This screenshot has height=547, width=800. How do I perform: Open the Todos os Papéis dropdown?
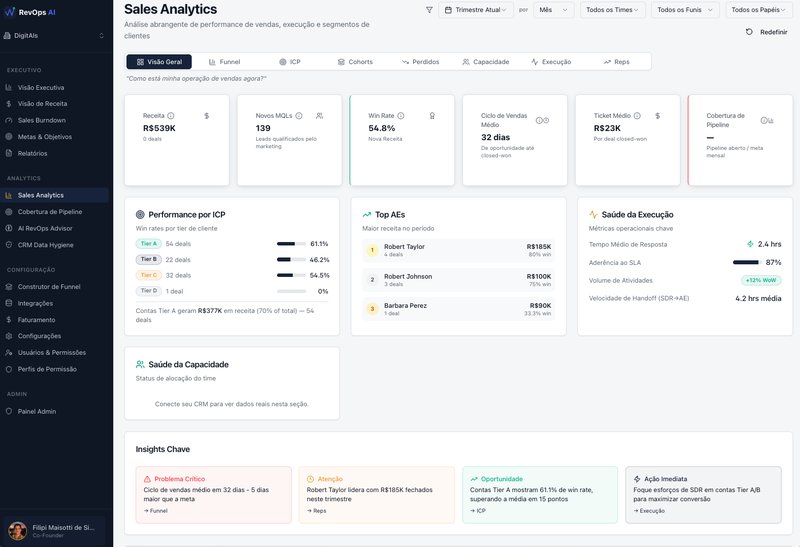tap(759, 10)
